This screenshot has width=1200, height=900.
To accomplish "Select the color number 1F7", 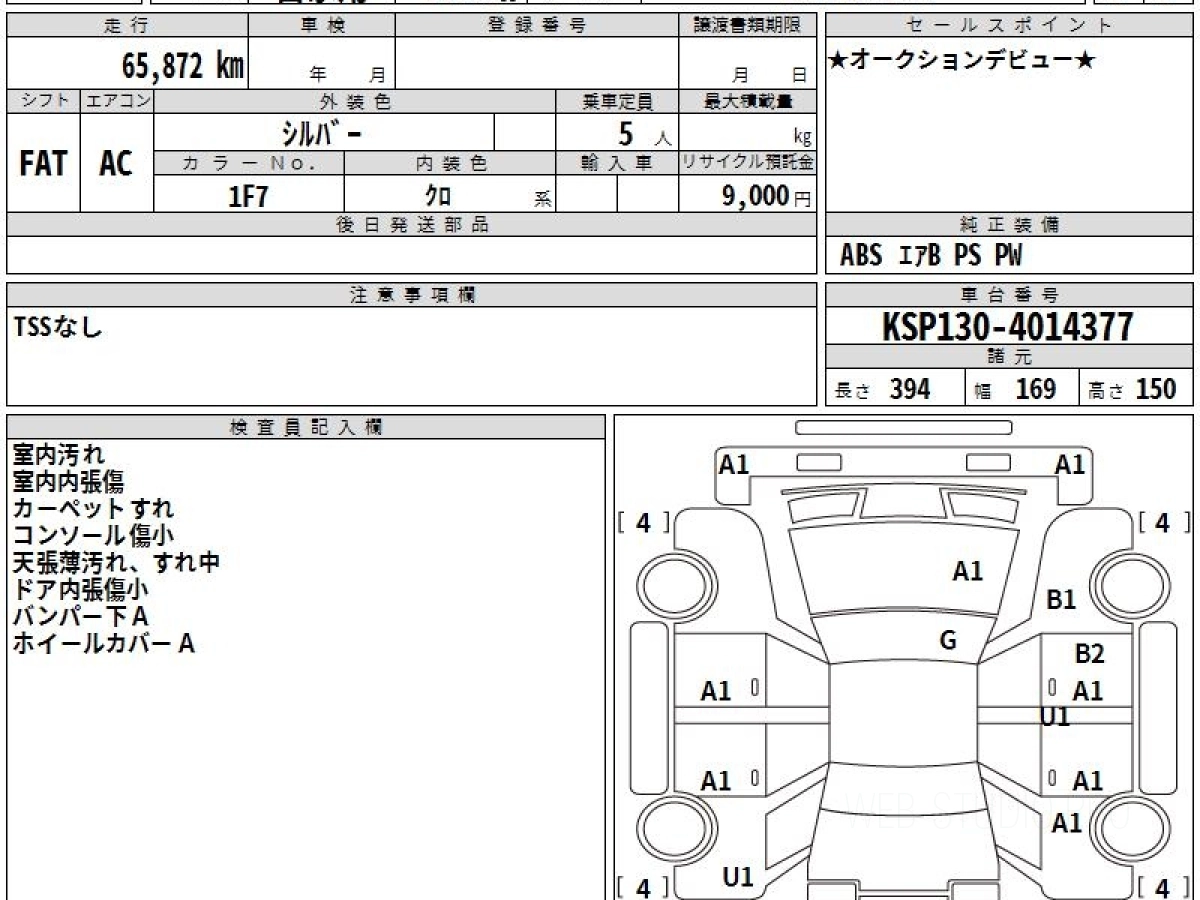I will [249, 197].
